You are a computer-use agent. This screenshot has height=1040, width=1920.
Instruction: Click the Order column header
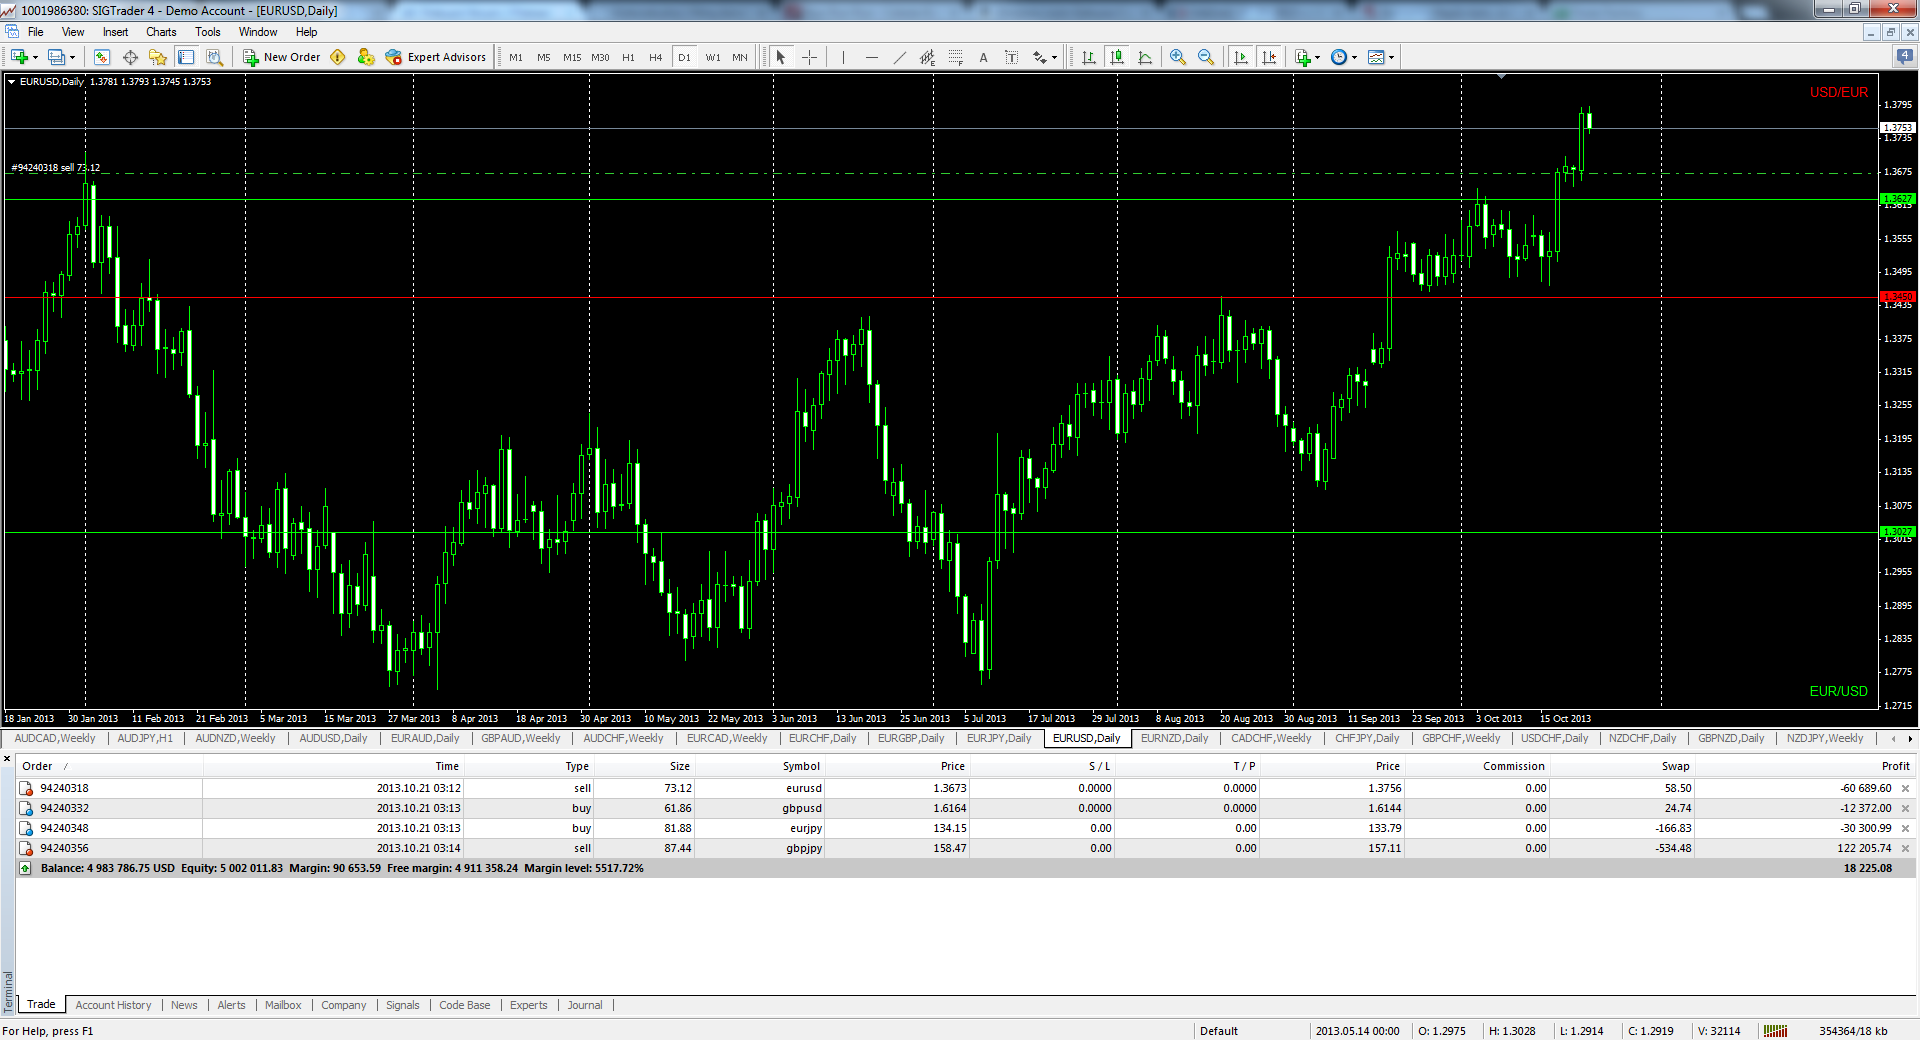37,766
